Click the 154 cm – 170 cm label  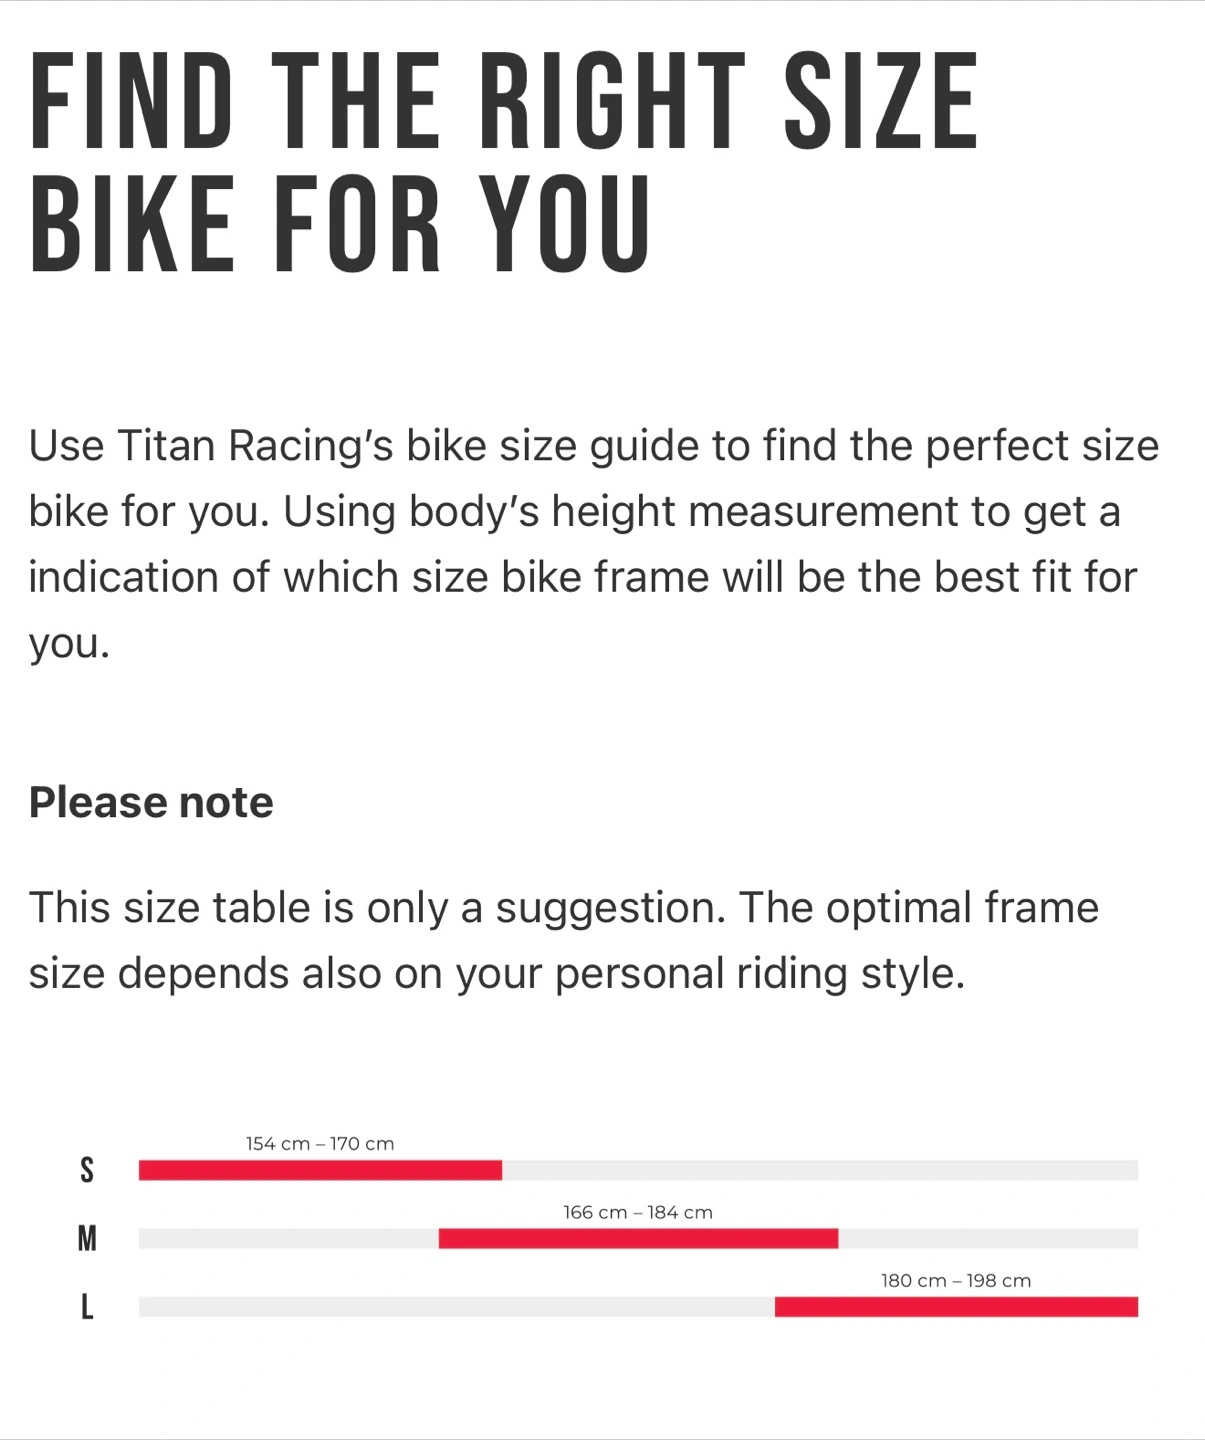[320, 1143]
